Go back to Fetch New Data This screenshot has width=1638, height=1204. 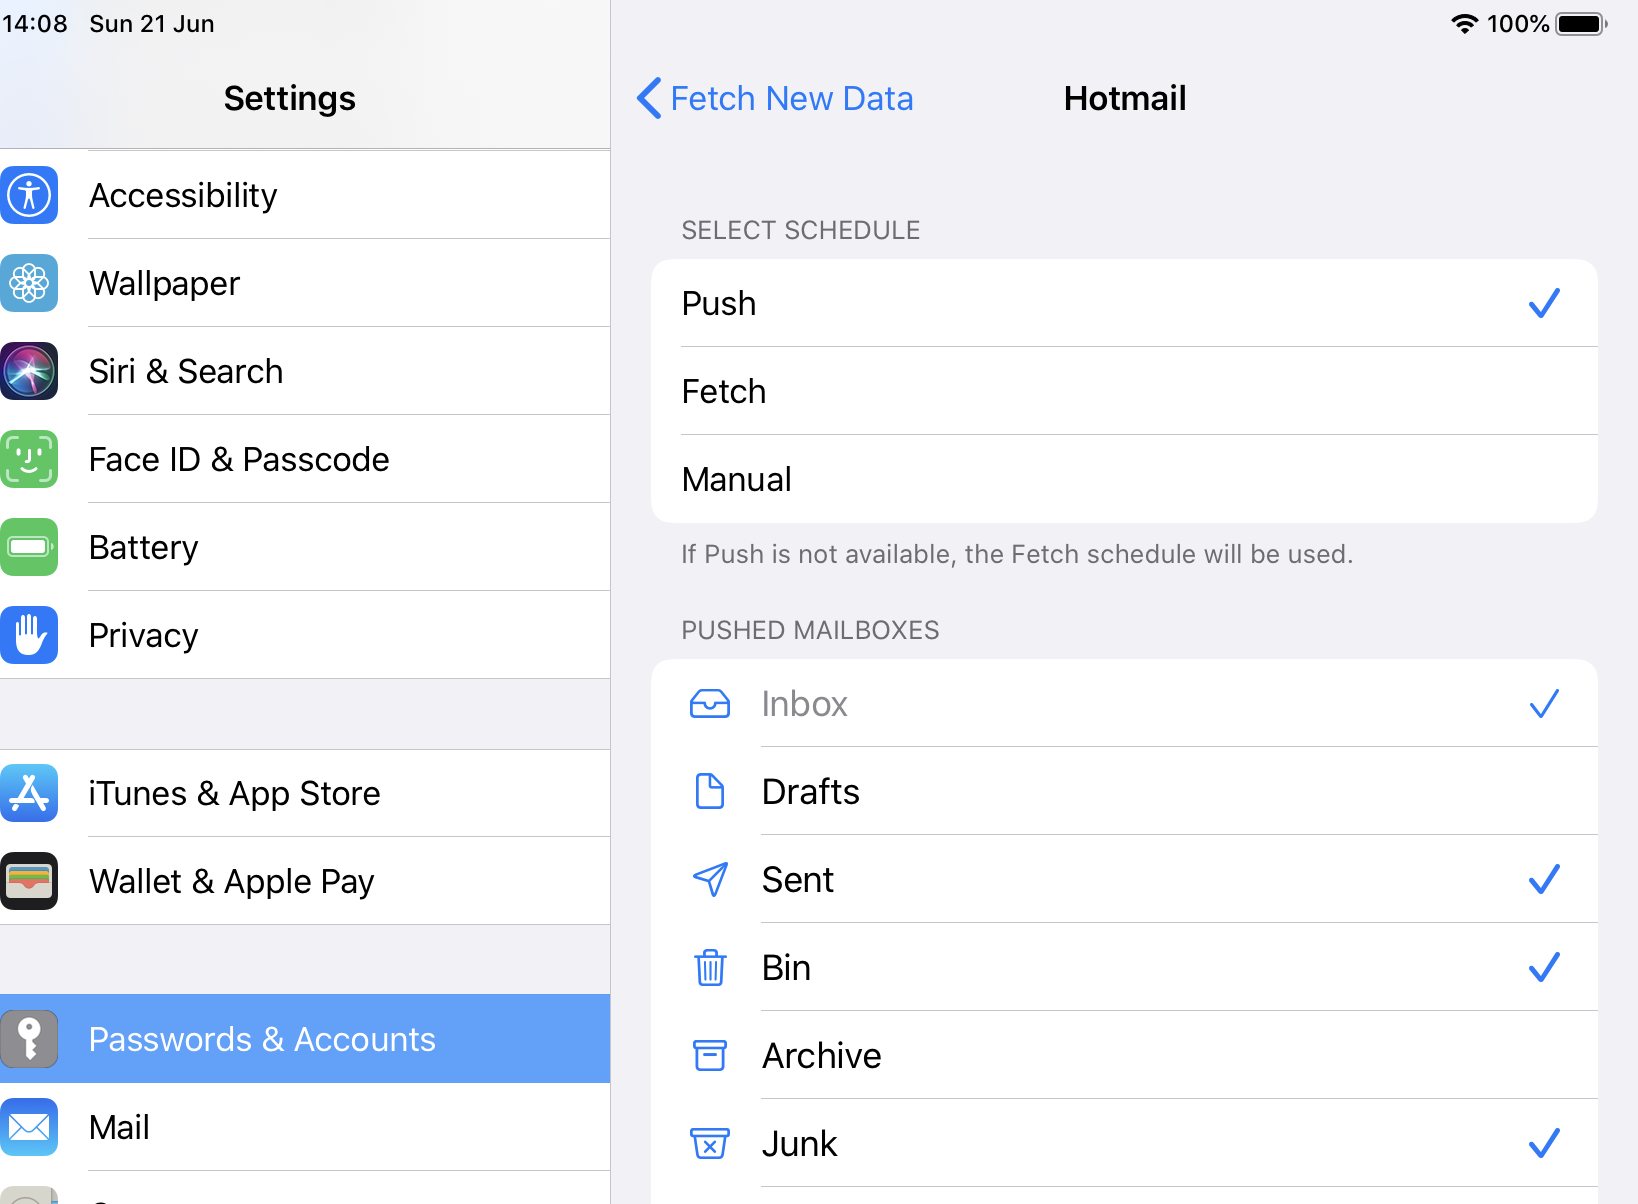coord(775,98)
